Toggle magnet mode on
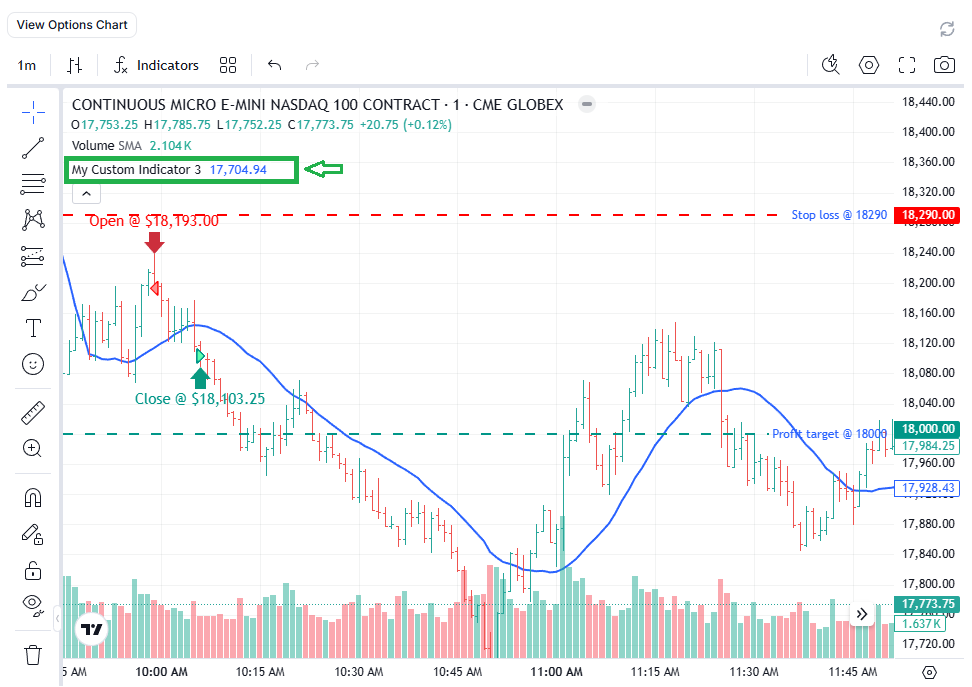The width and height of the screenshot is (972, 687). pos(33,497)
